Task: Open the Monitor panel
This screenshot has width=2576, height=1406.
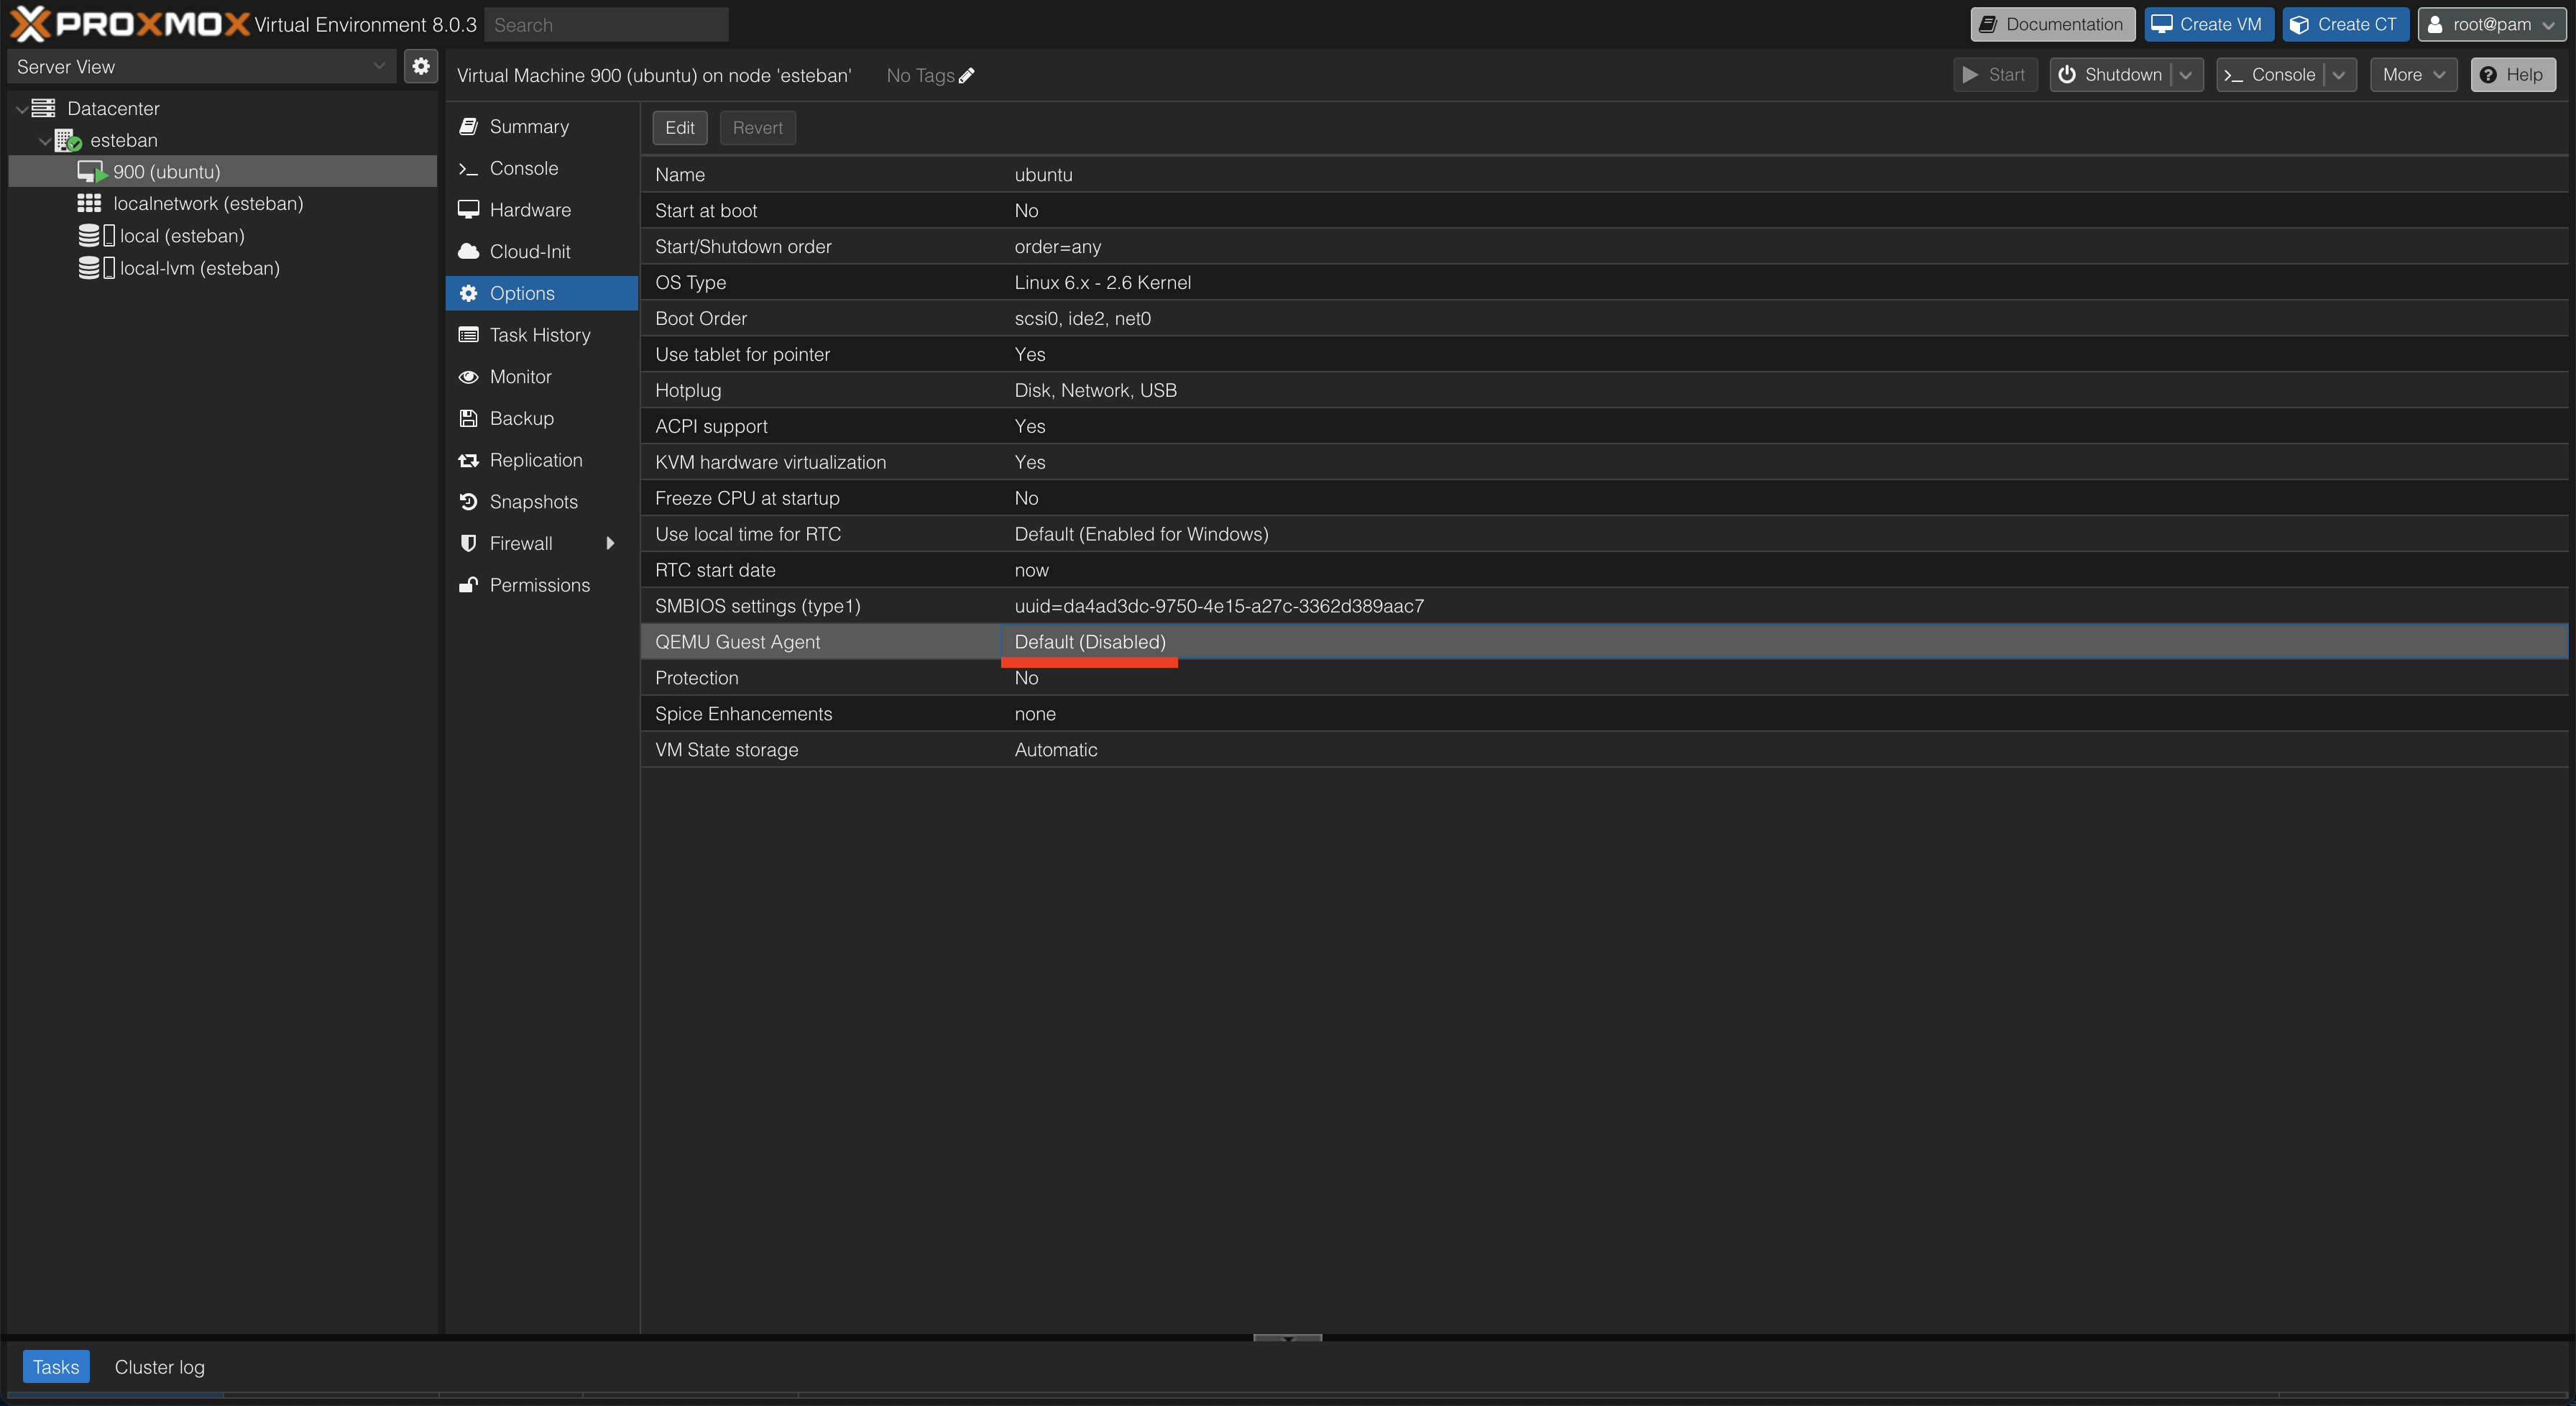Action: click(542, 376)
